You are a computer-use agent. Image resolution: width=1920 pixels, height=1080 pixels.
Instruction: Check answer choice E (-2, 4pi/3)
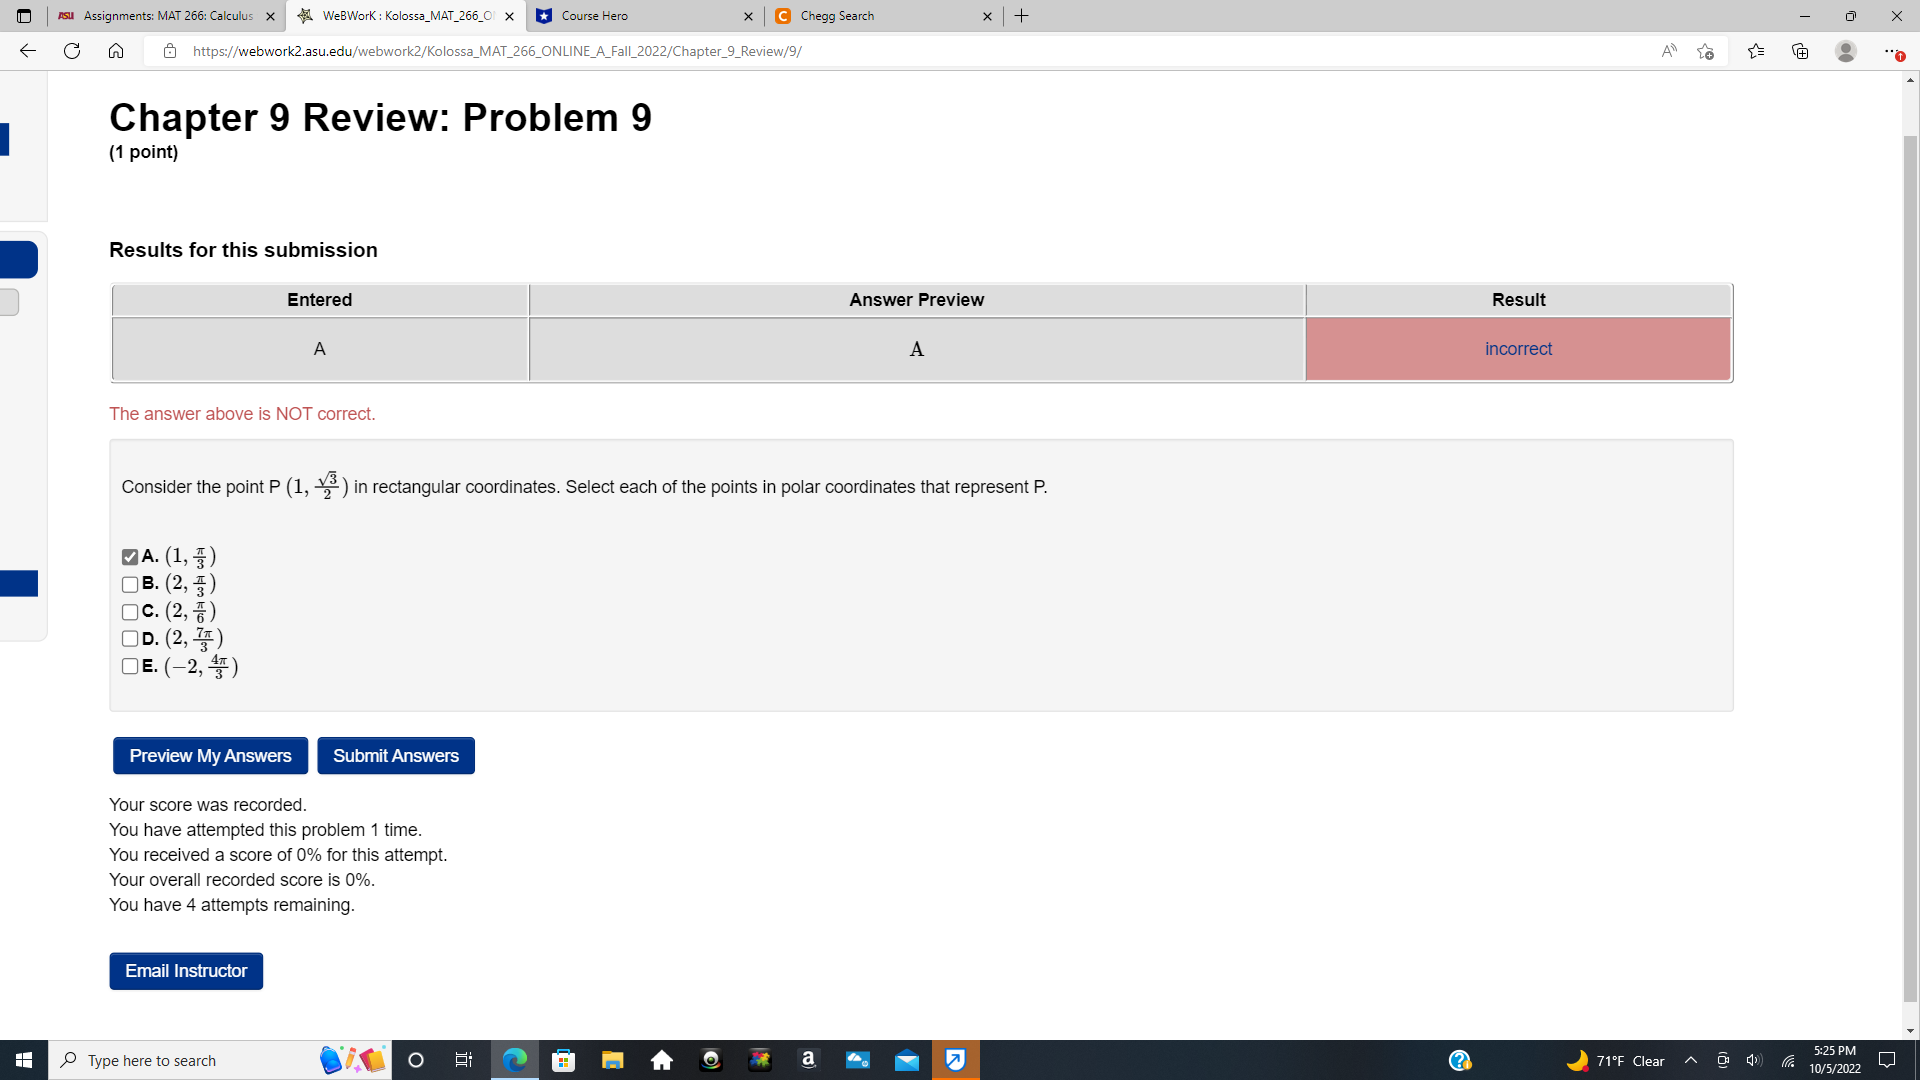[x=129, y=665]
